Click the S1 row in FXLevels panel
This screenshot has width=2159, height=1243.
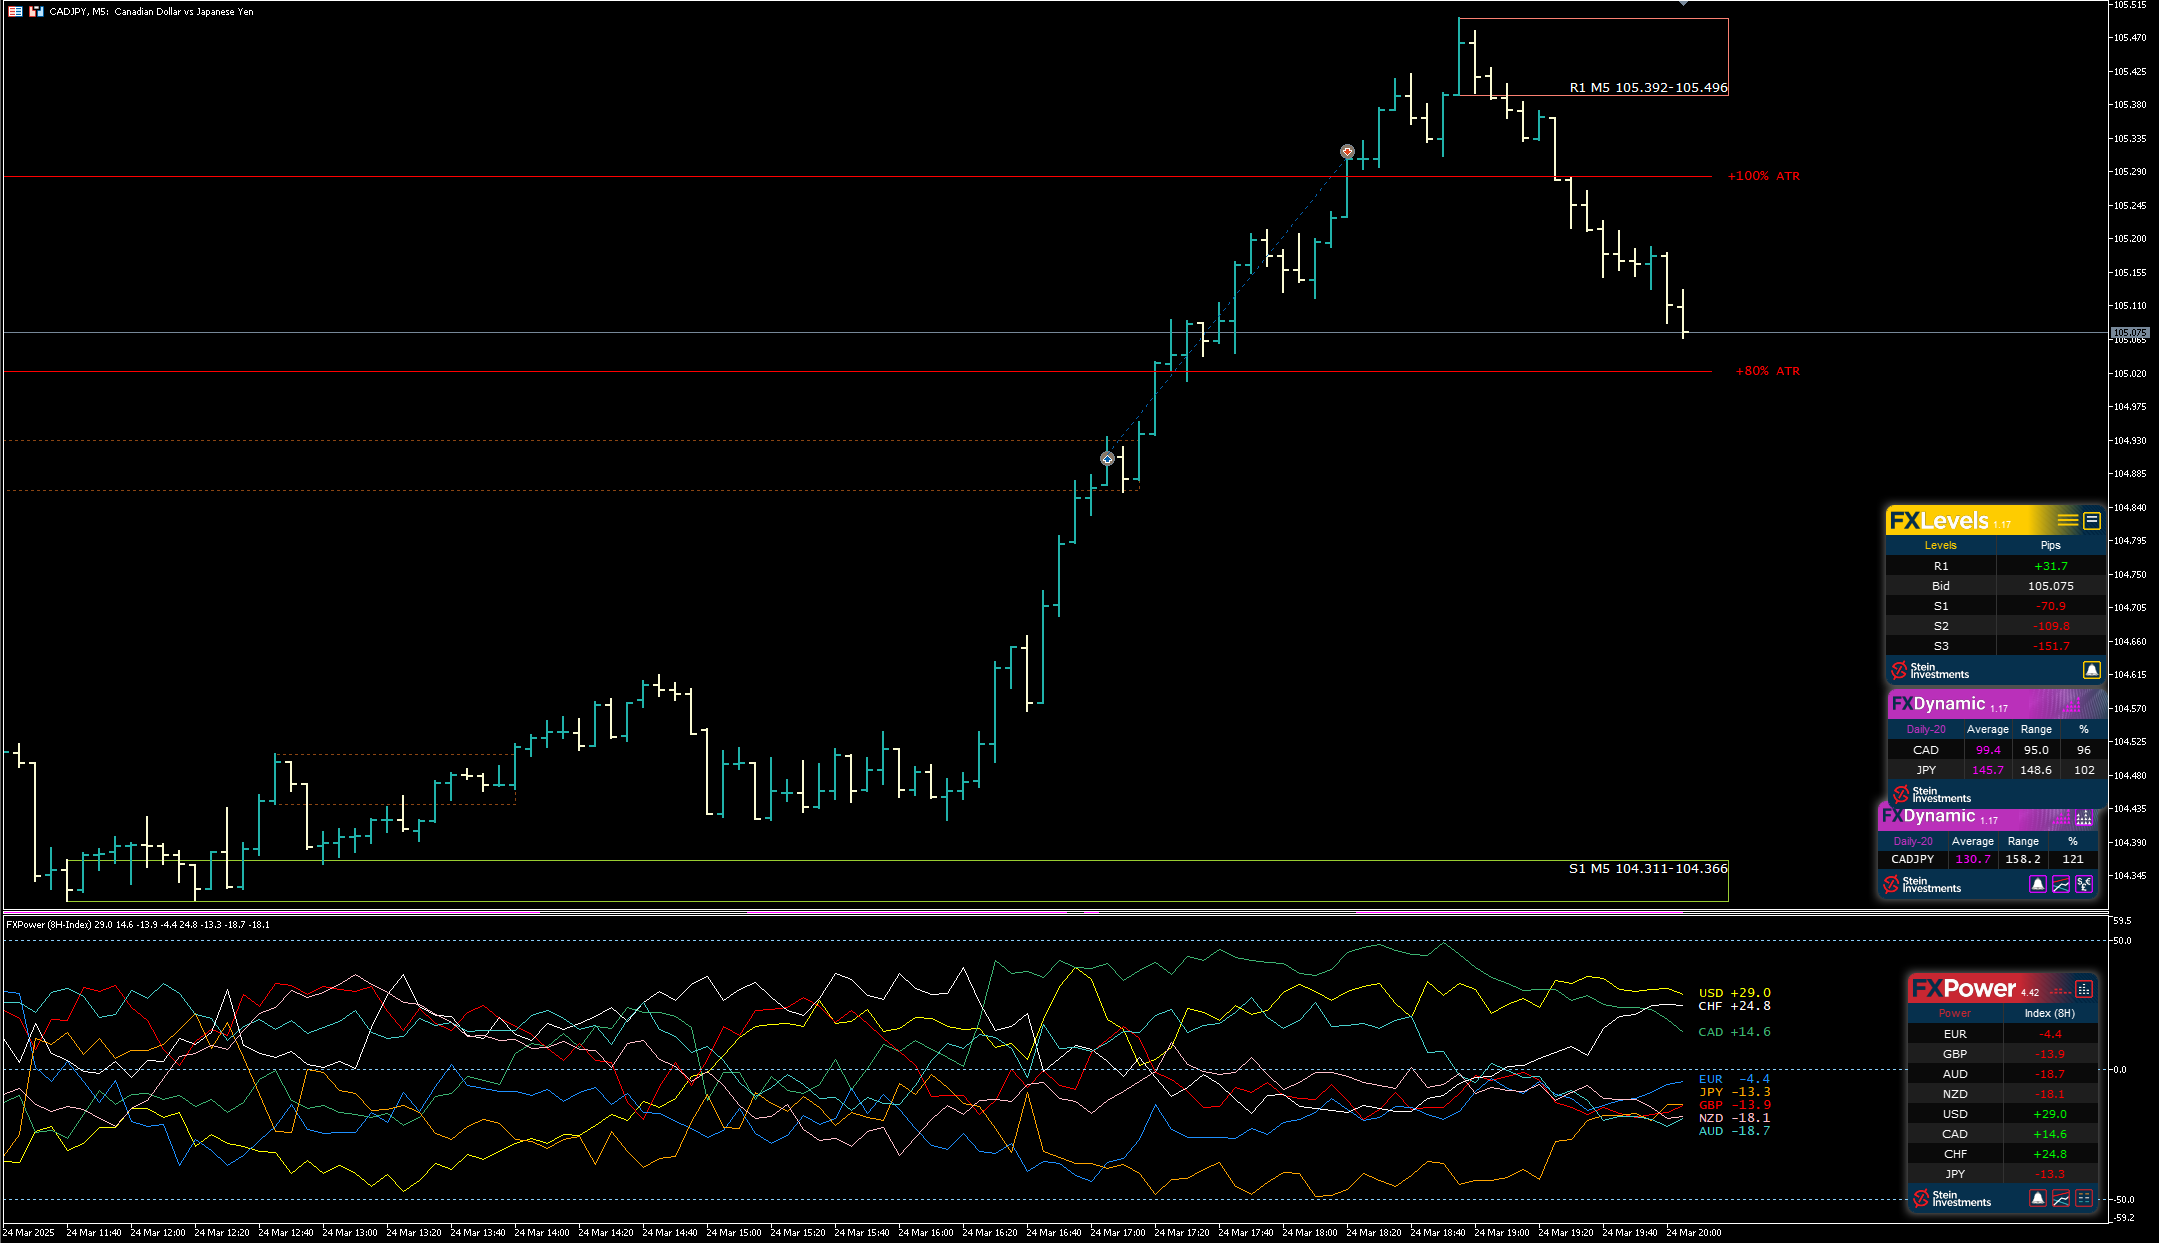[1941, 606]
